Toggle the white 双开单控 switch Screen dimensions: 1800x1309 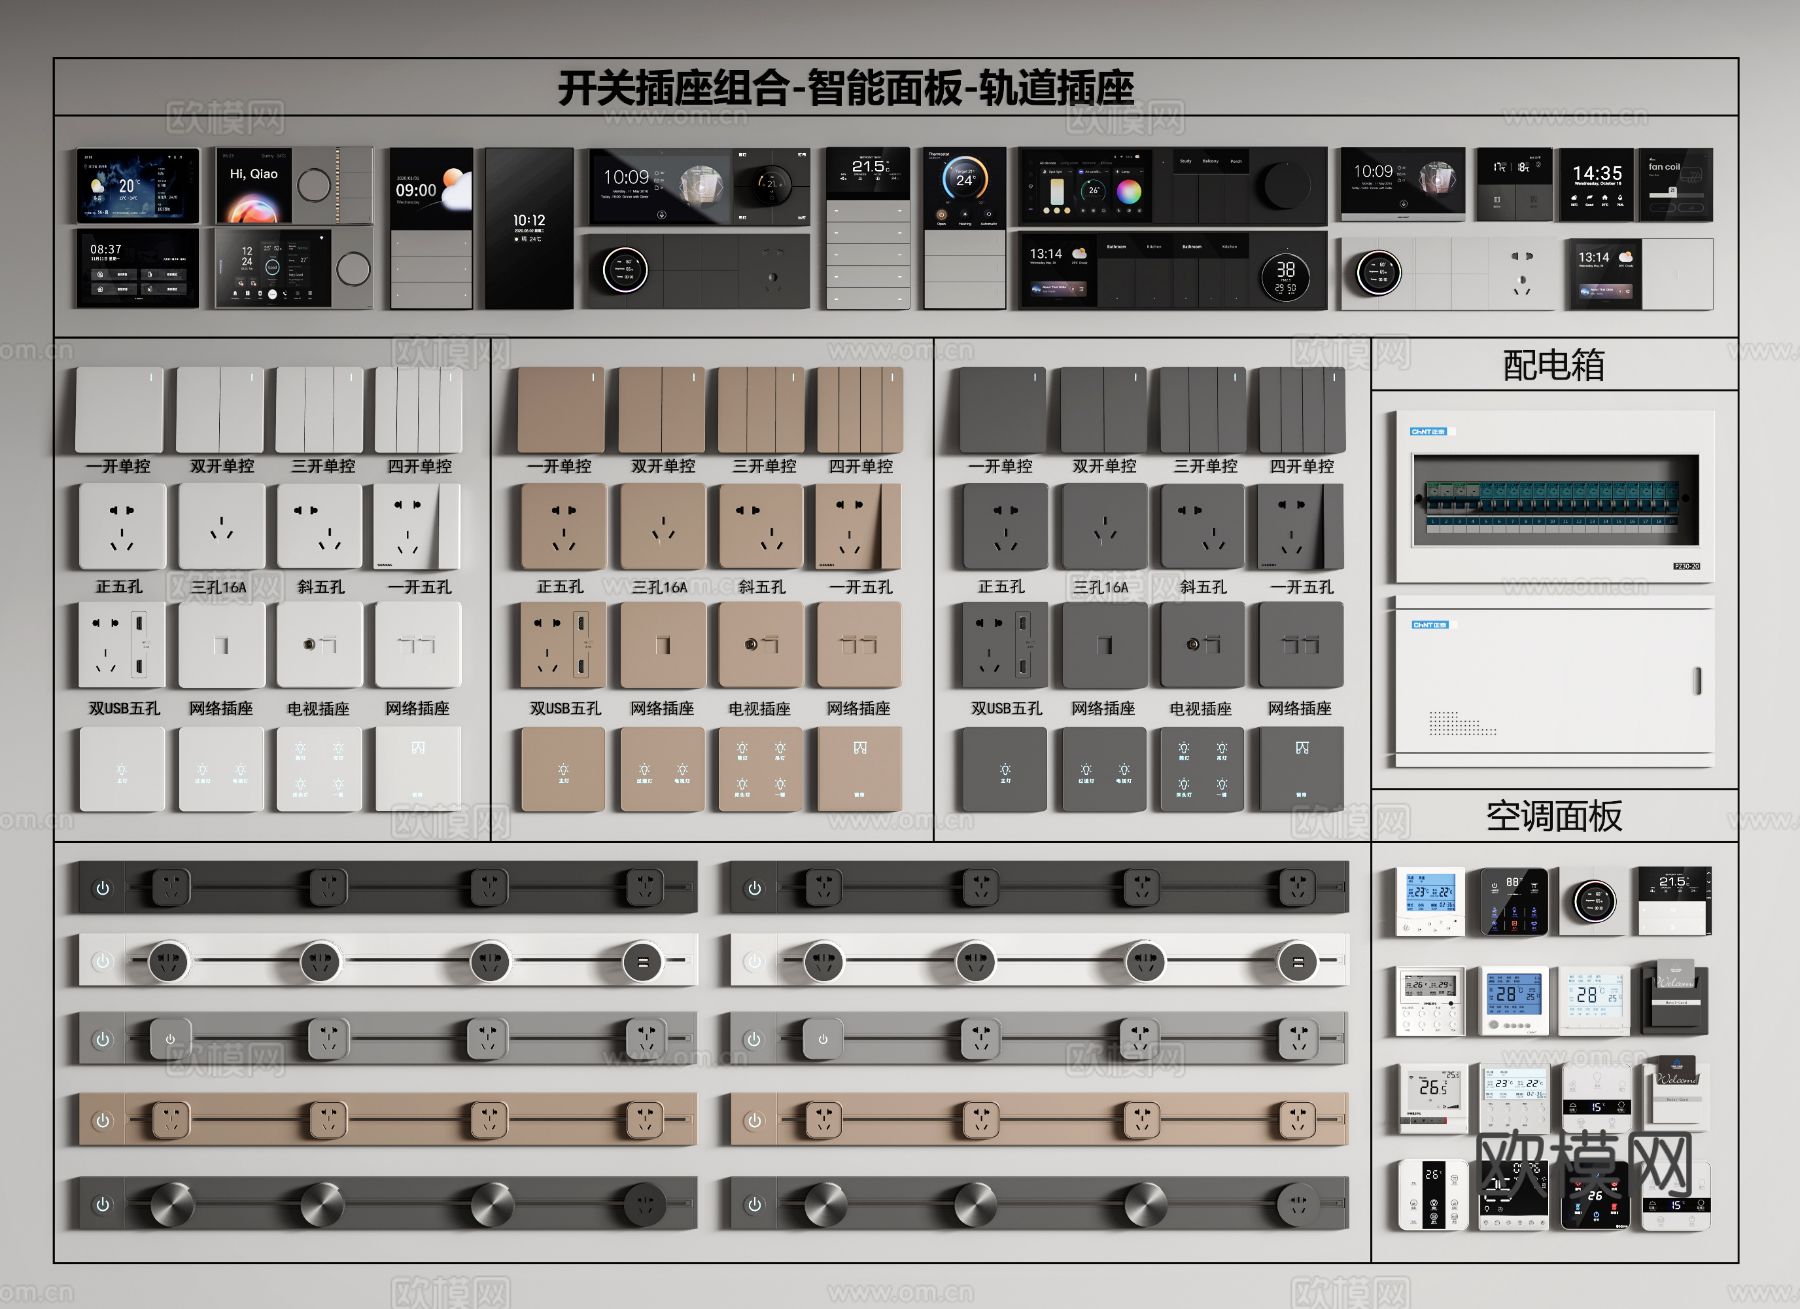(220, 410)
